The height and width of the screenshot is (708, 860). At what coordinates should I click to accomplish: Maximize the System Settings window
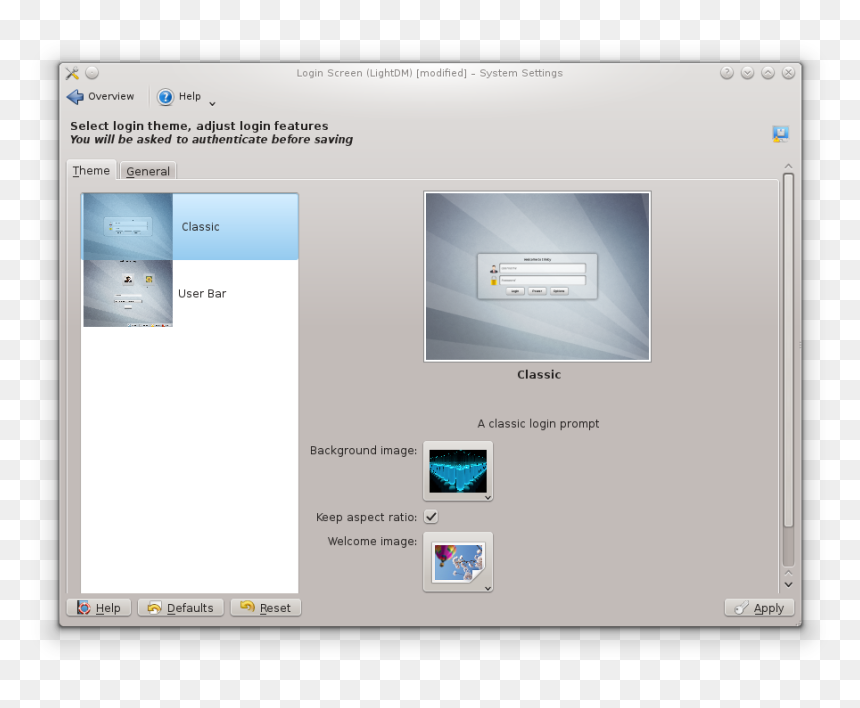click(768, 72)
